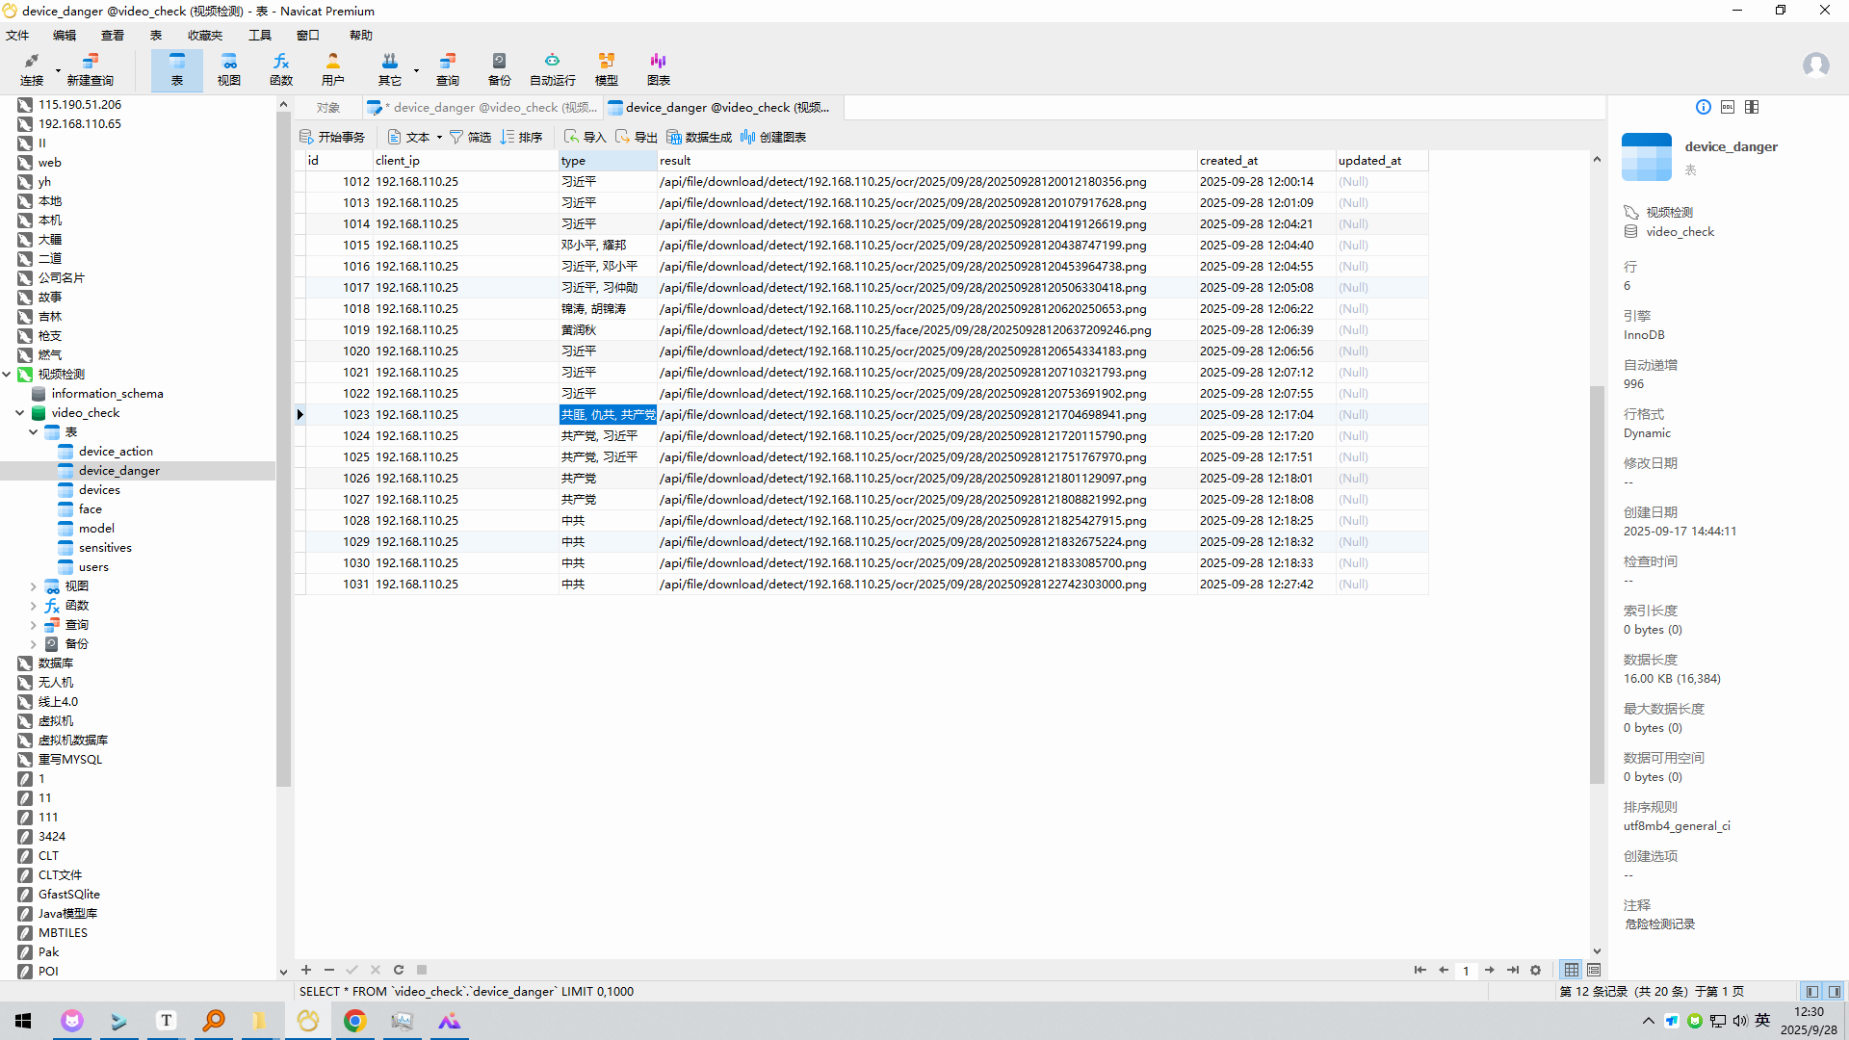Click the 图表 (Chart) toolbar icon

(658, 69)
